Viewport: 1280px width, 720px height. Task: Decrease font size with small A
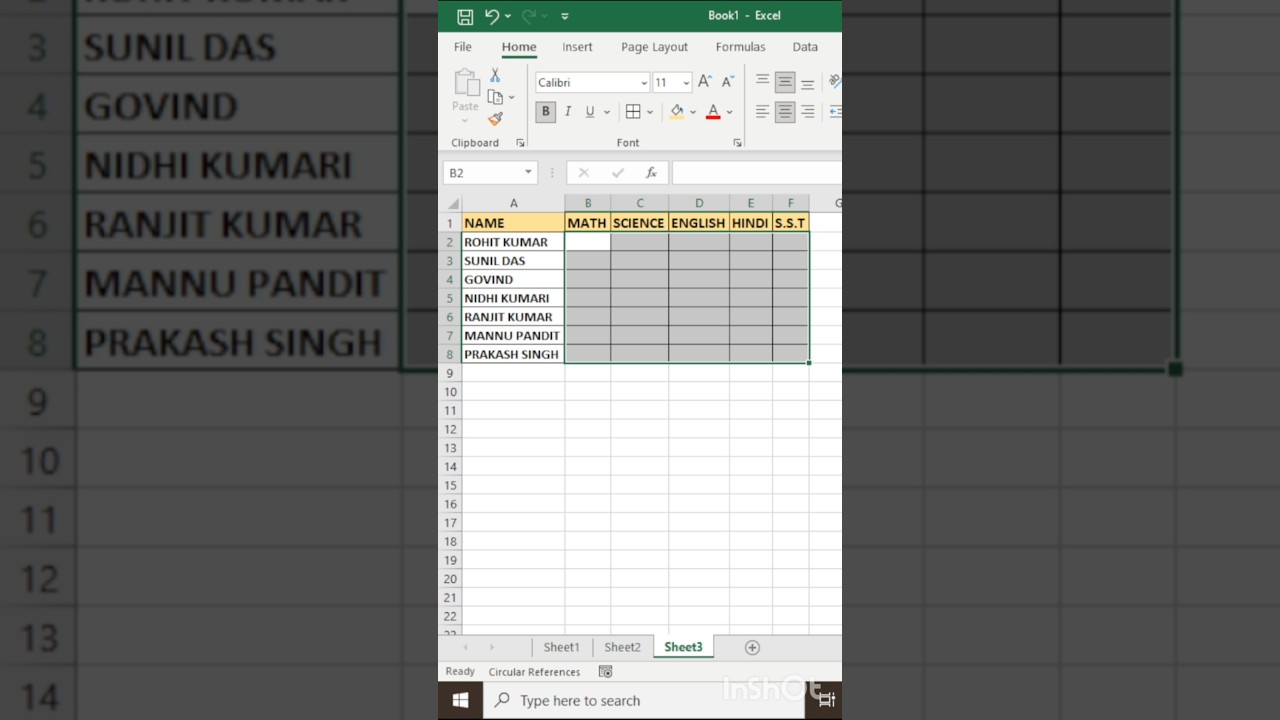click(x=727, y=82)
